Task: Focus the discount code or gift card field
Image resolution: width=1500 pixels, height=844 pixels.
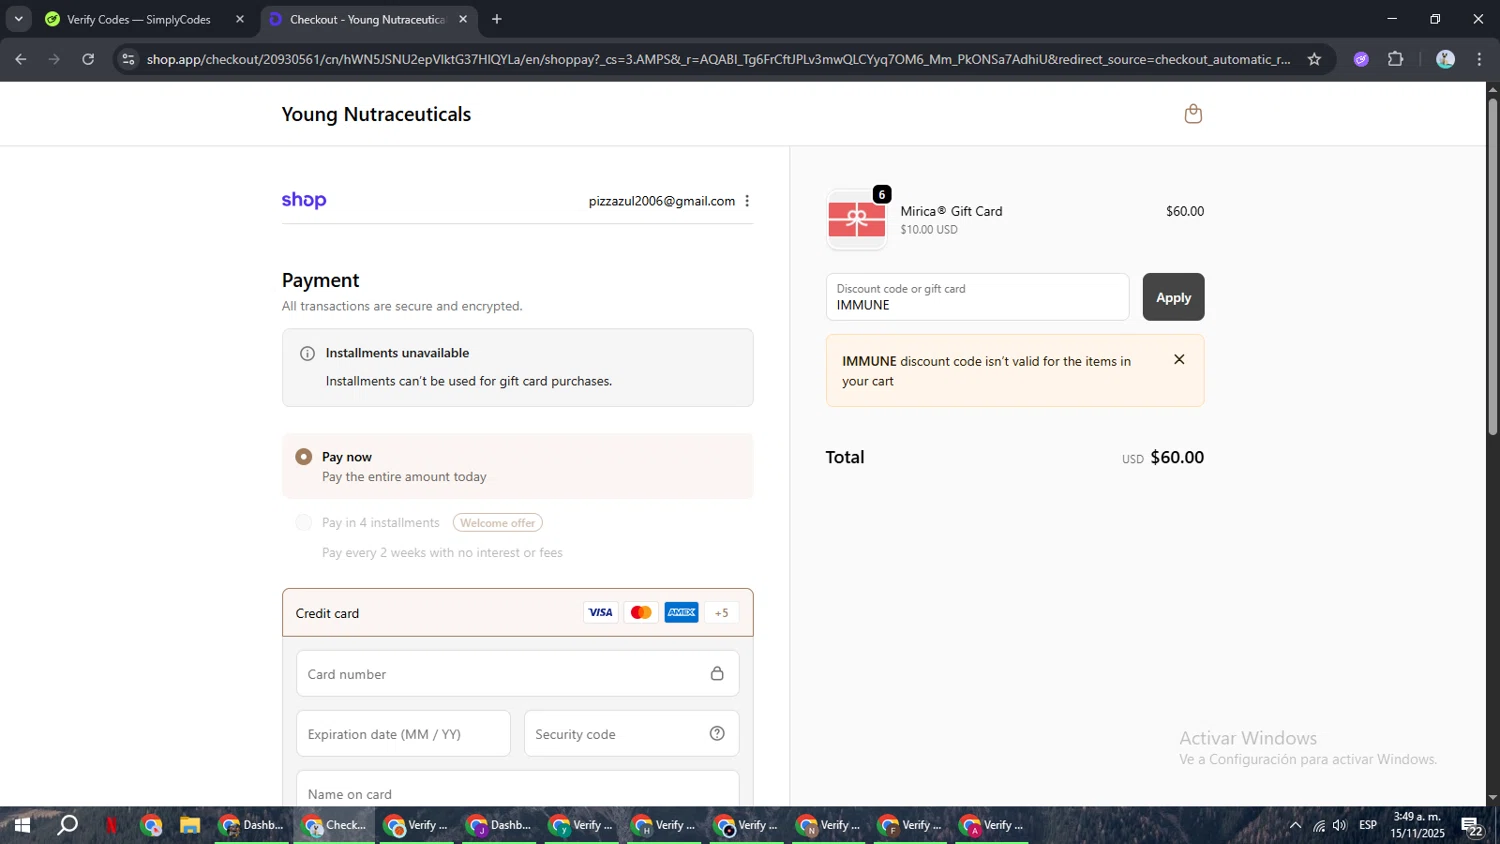Action: pos(977,297)
